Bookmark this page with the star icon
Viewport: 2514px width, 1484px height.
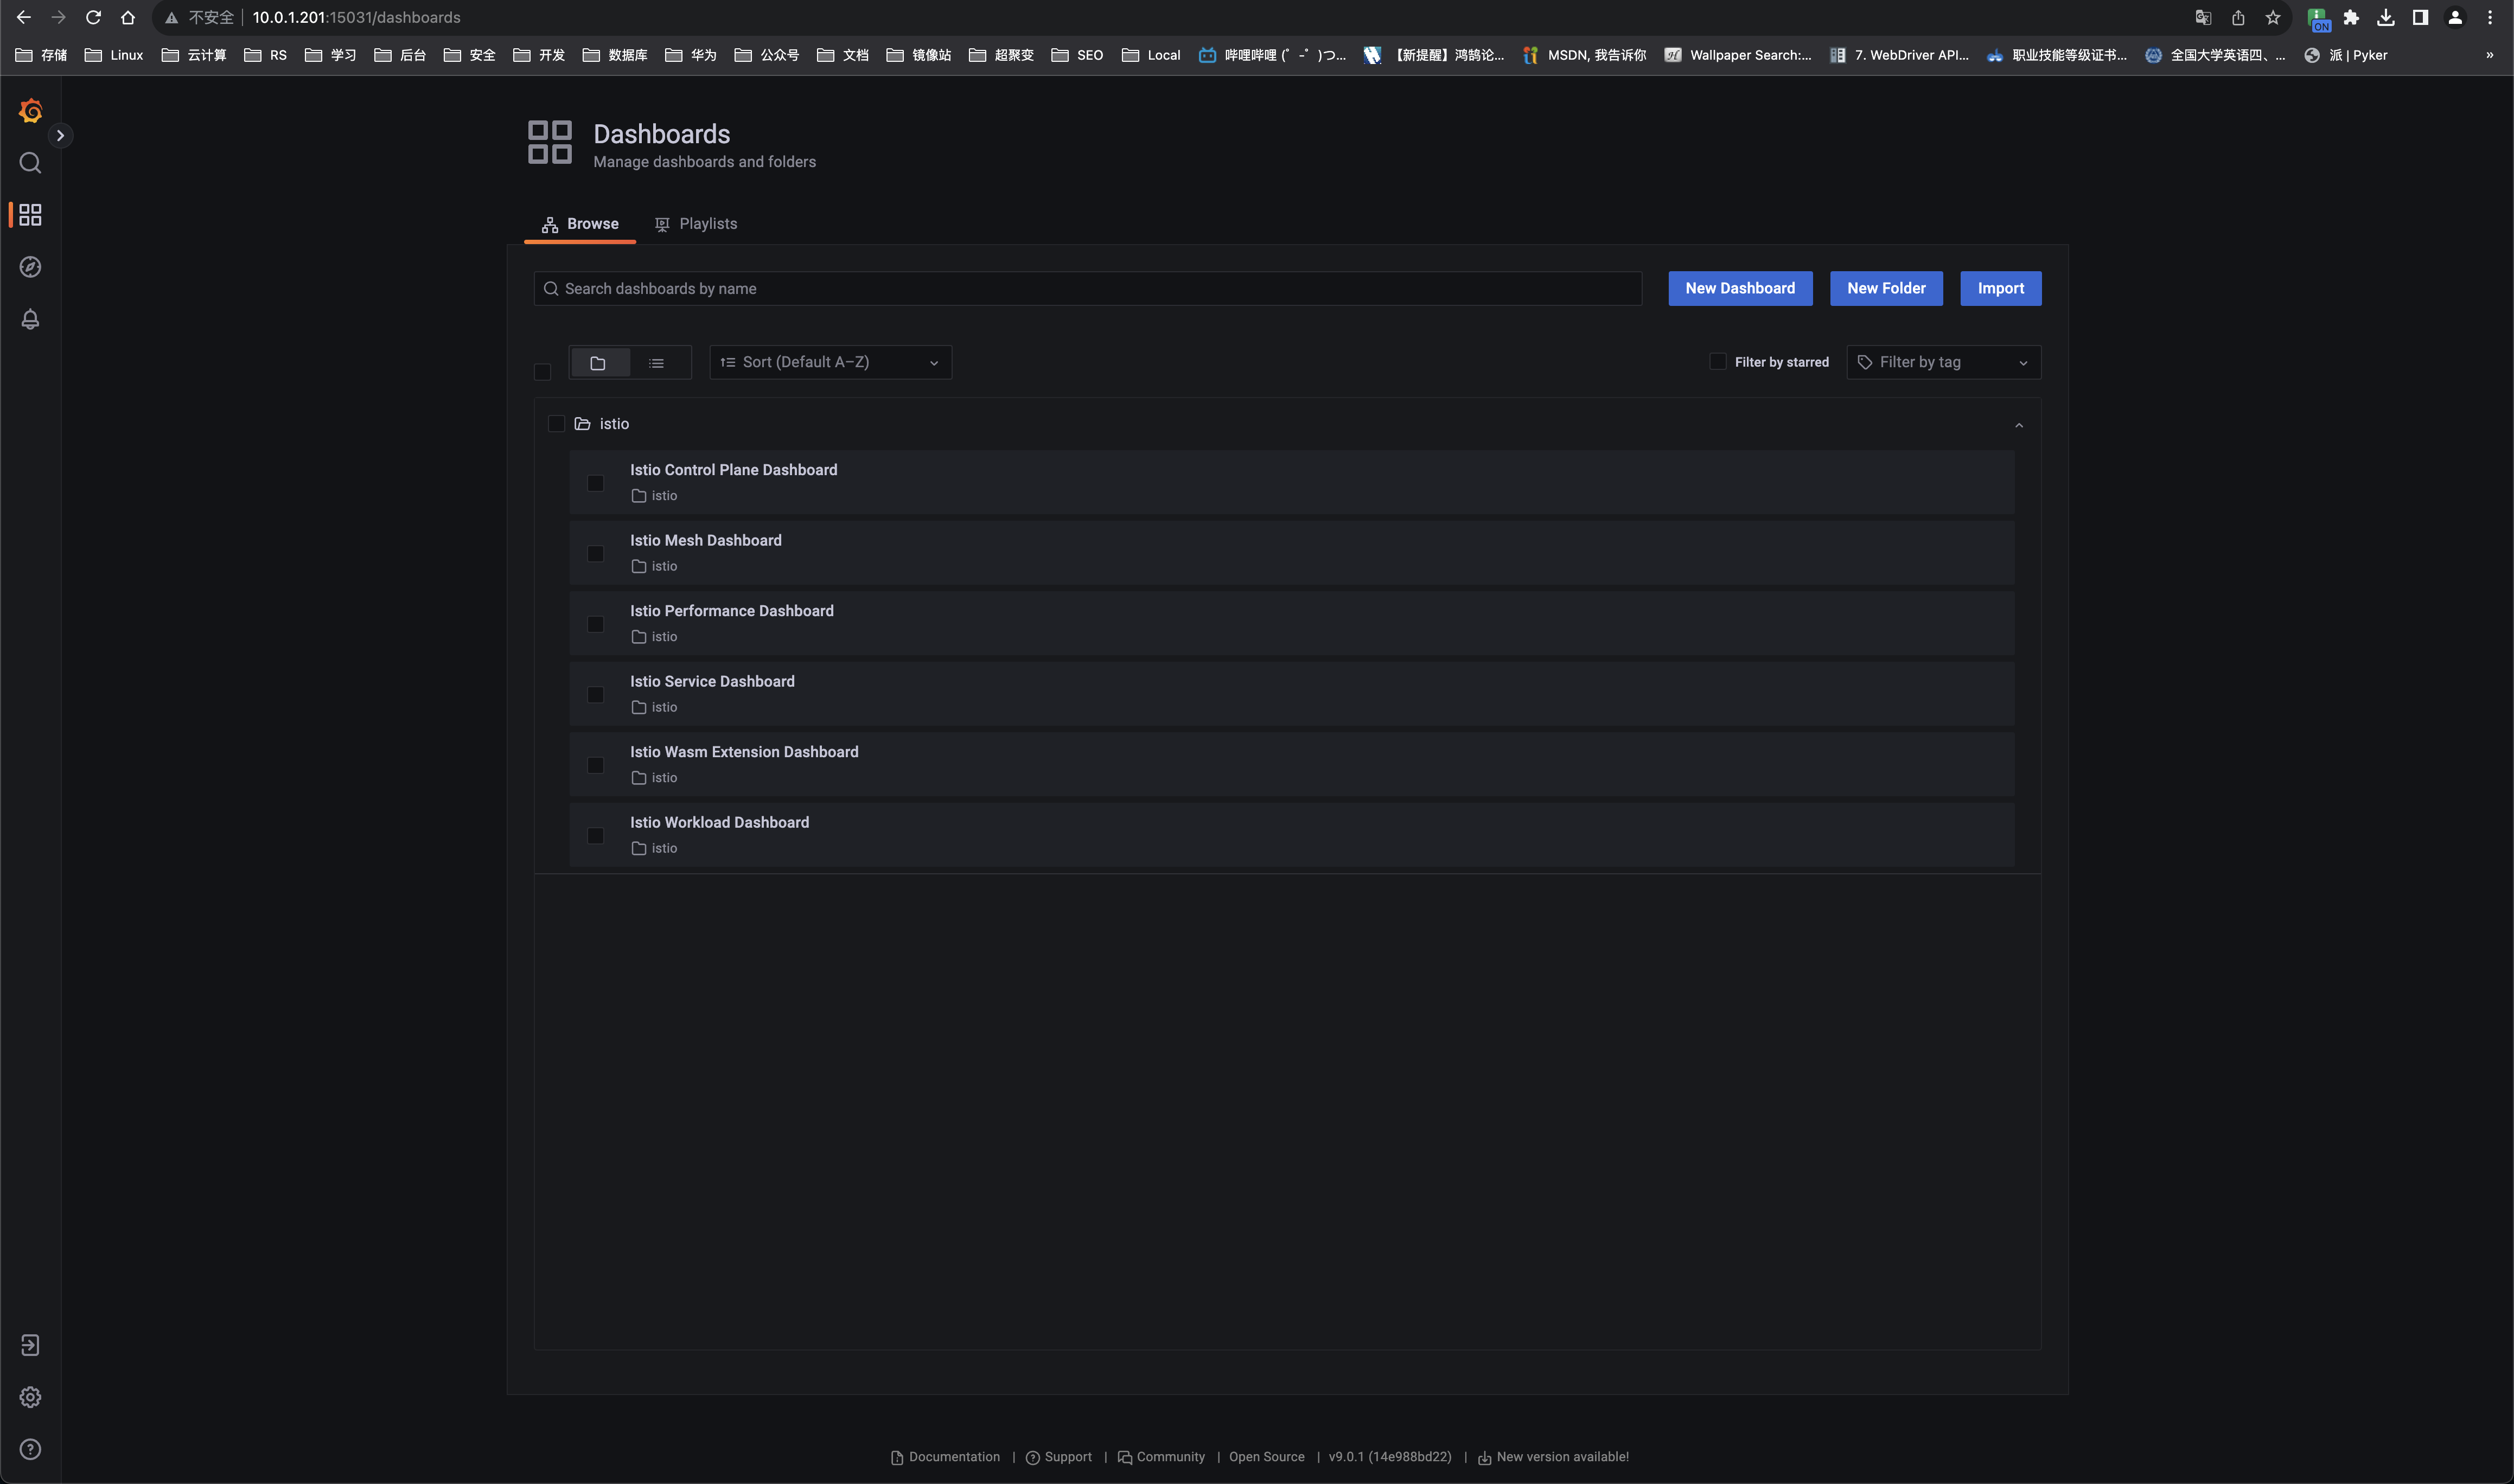pos(2273,17)
